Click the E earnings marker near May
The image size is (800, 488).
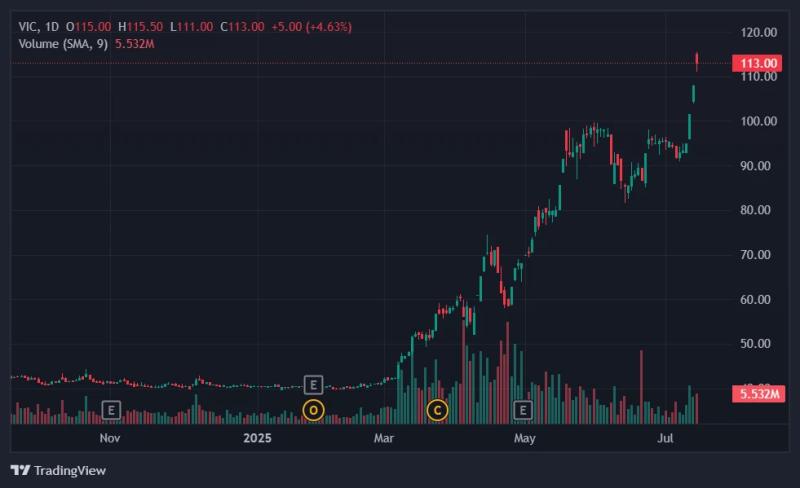(x=523, y=410)
